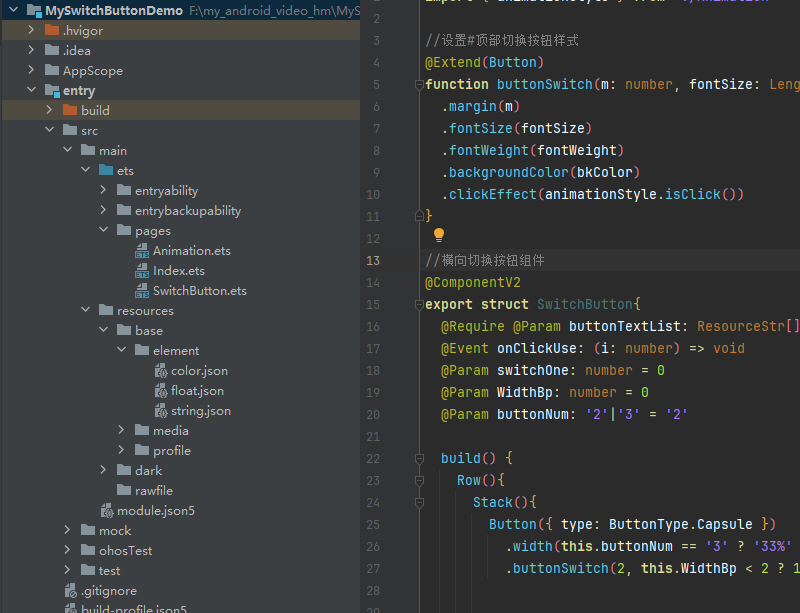Open string.json resource file
The image size is (800, 613).
pyautogui.click(x=201, y=411)
